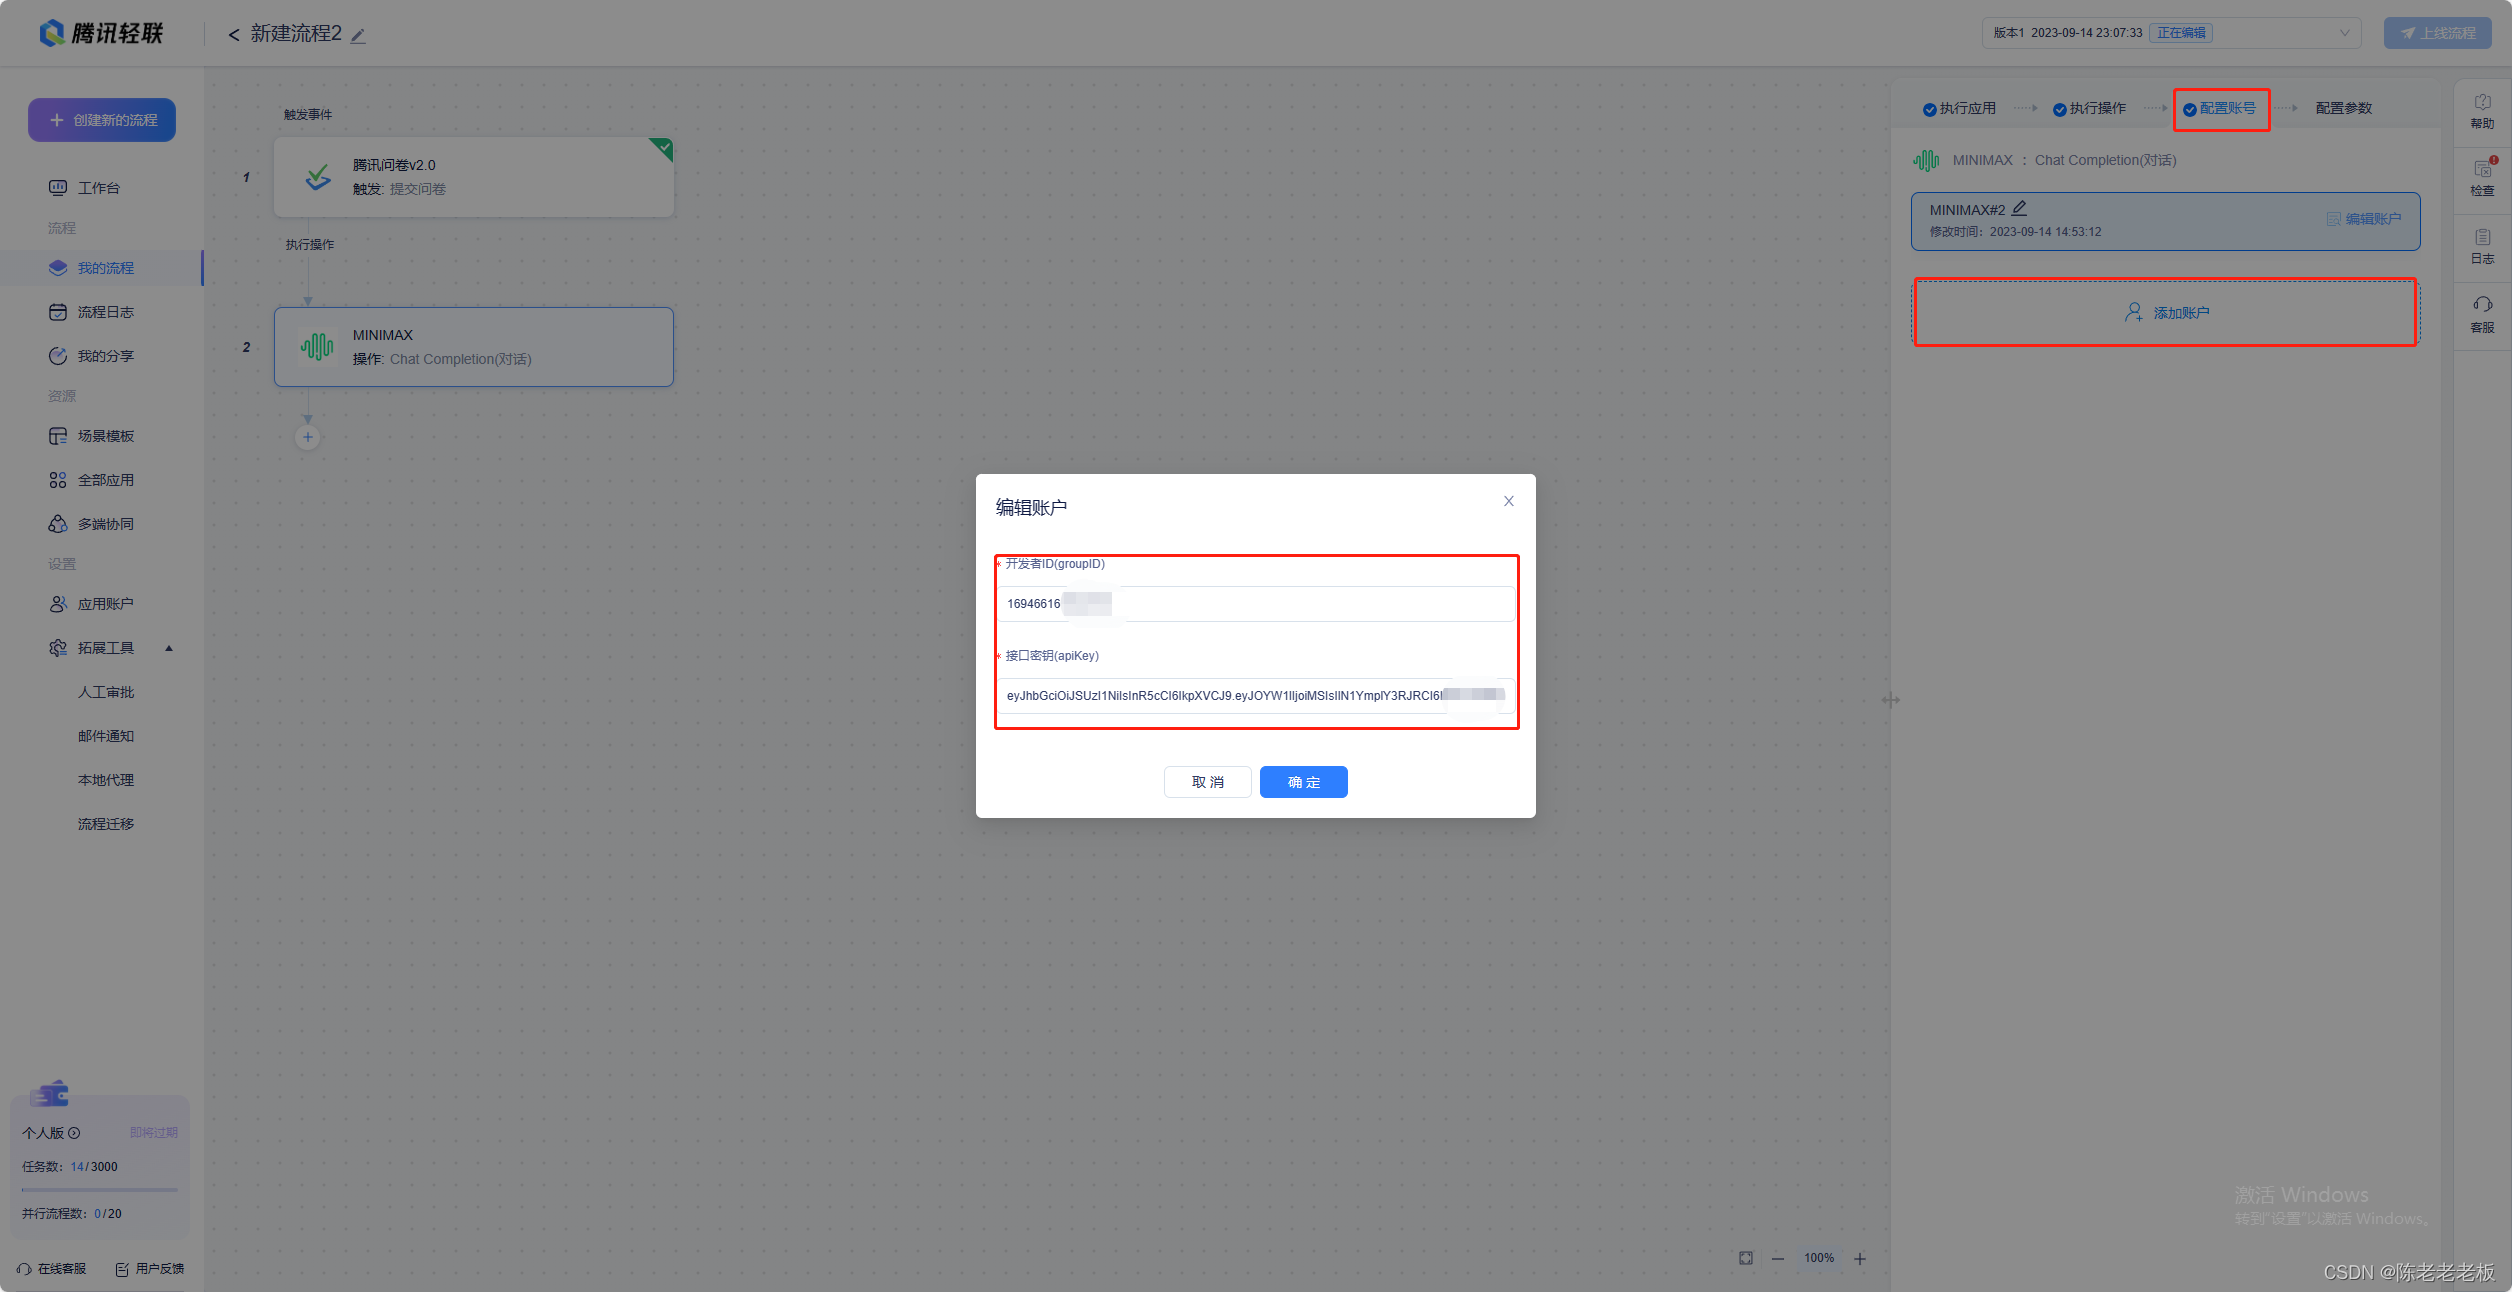
Task: Click 编辑账户 link
Action: (2364, 219)
